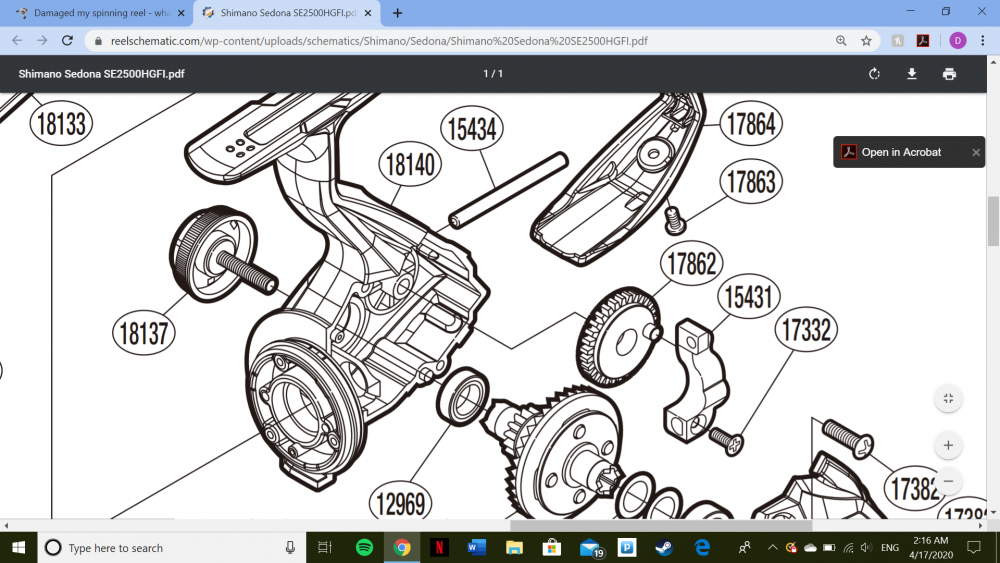Open a new browser tab
Image resolution: width=1000 pixels, height=563 pixels.
tap(397, 13)
